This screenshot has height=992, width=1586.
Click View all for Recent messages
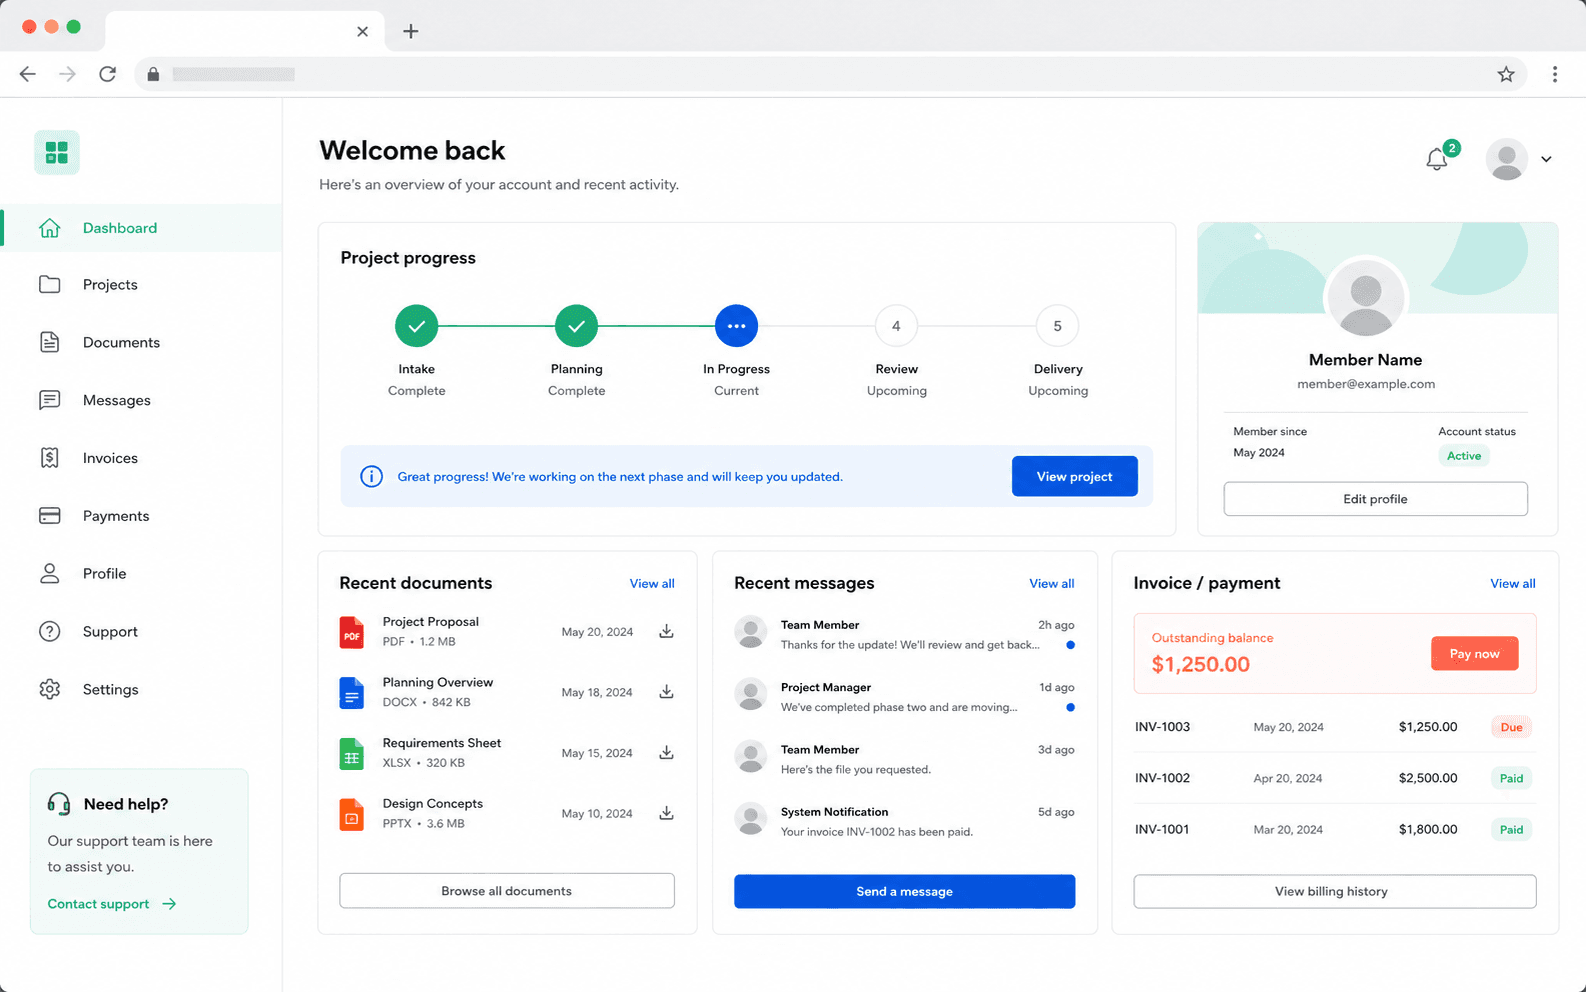click(x=1052, y=584)
